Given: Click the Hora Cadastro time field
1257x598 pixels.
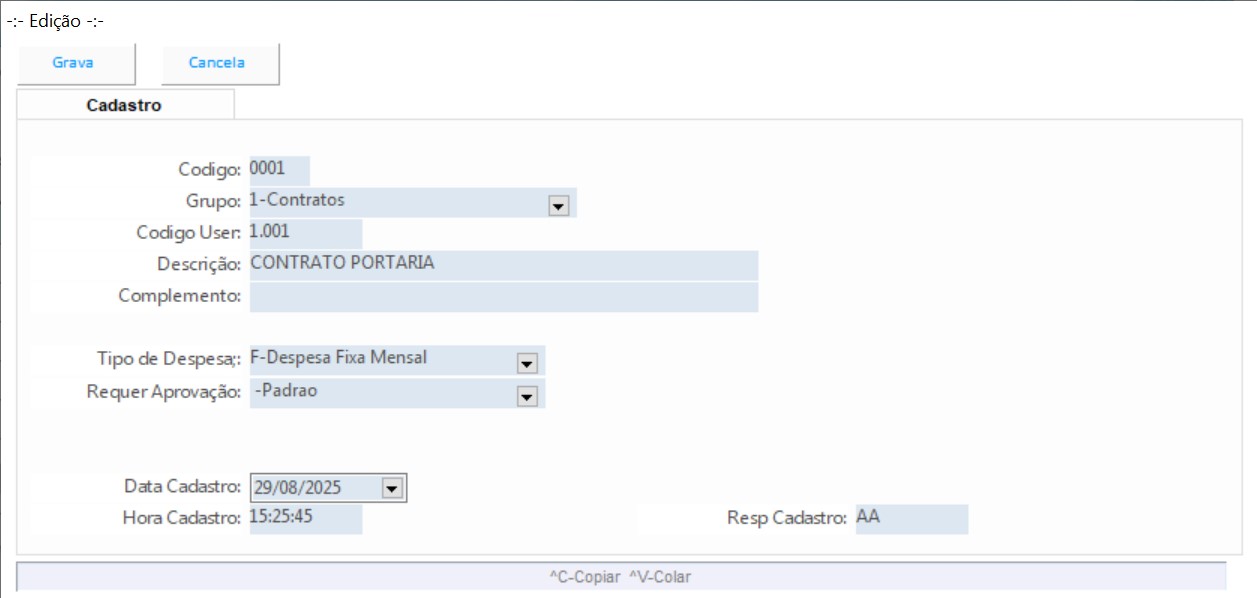Looking at the screenshot, I should click(x=304, y=519).
